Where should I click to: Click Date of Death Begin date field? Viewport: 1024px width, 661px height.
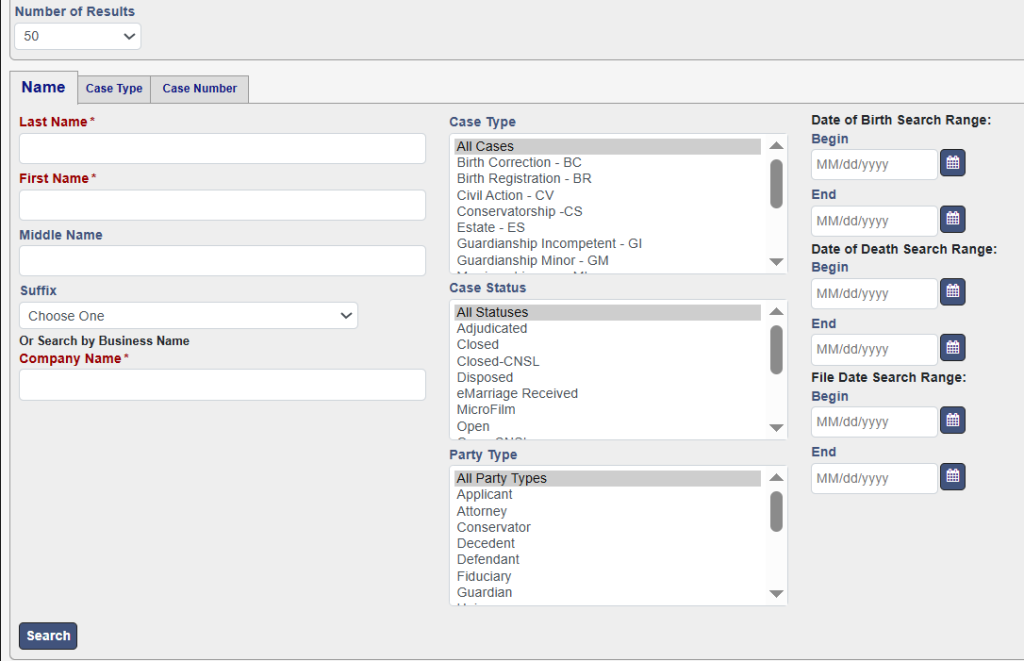click(x=874, y=293)
